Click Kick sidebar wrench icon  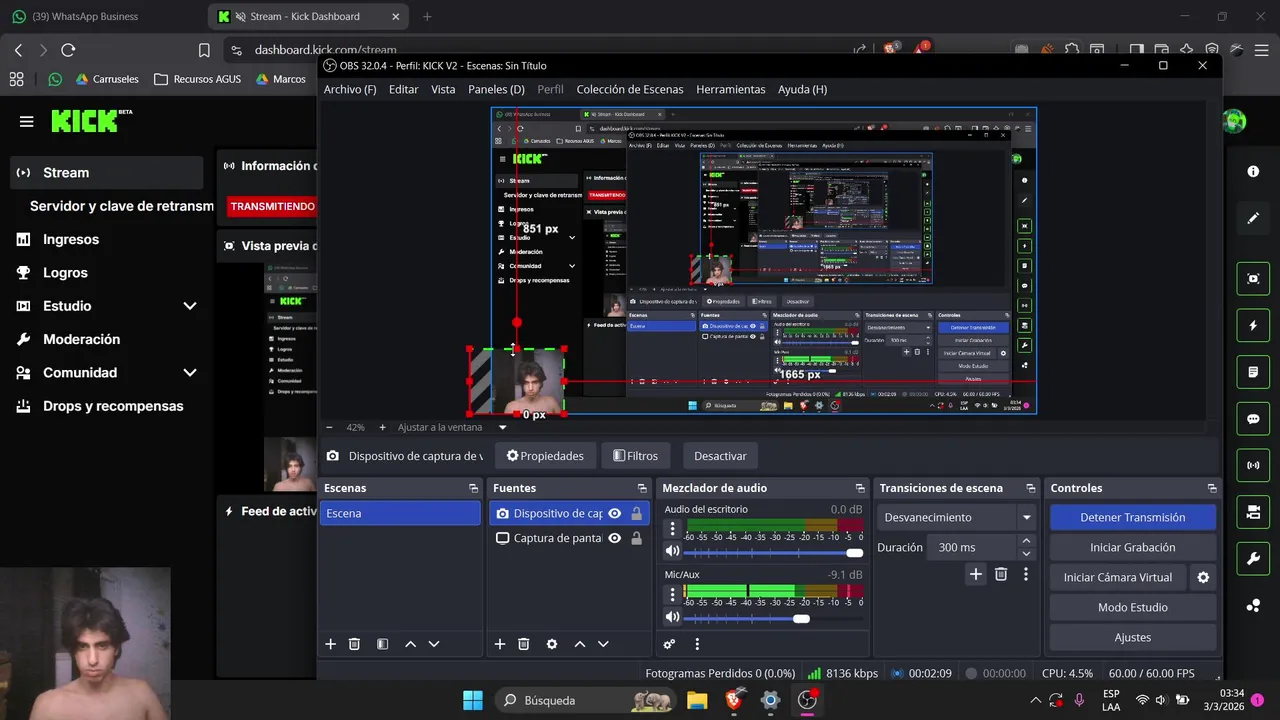point(1253,558)
